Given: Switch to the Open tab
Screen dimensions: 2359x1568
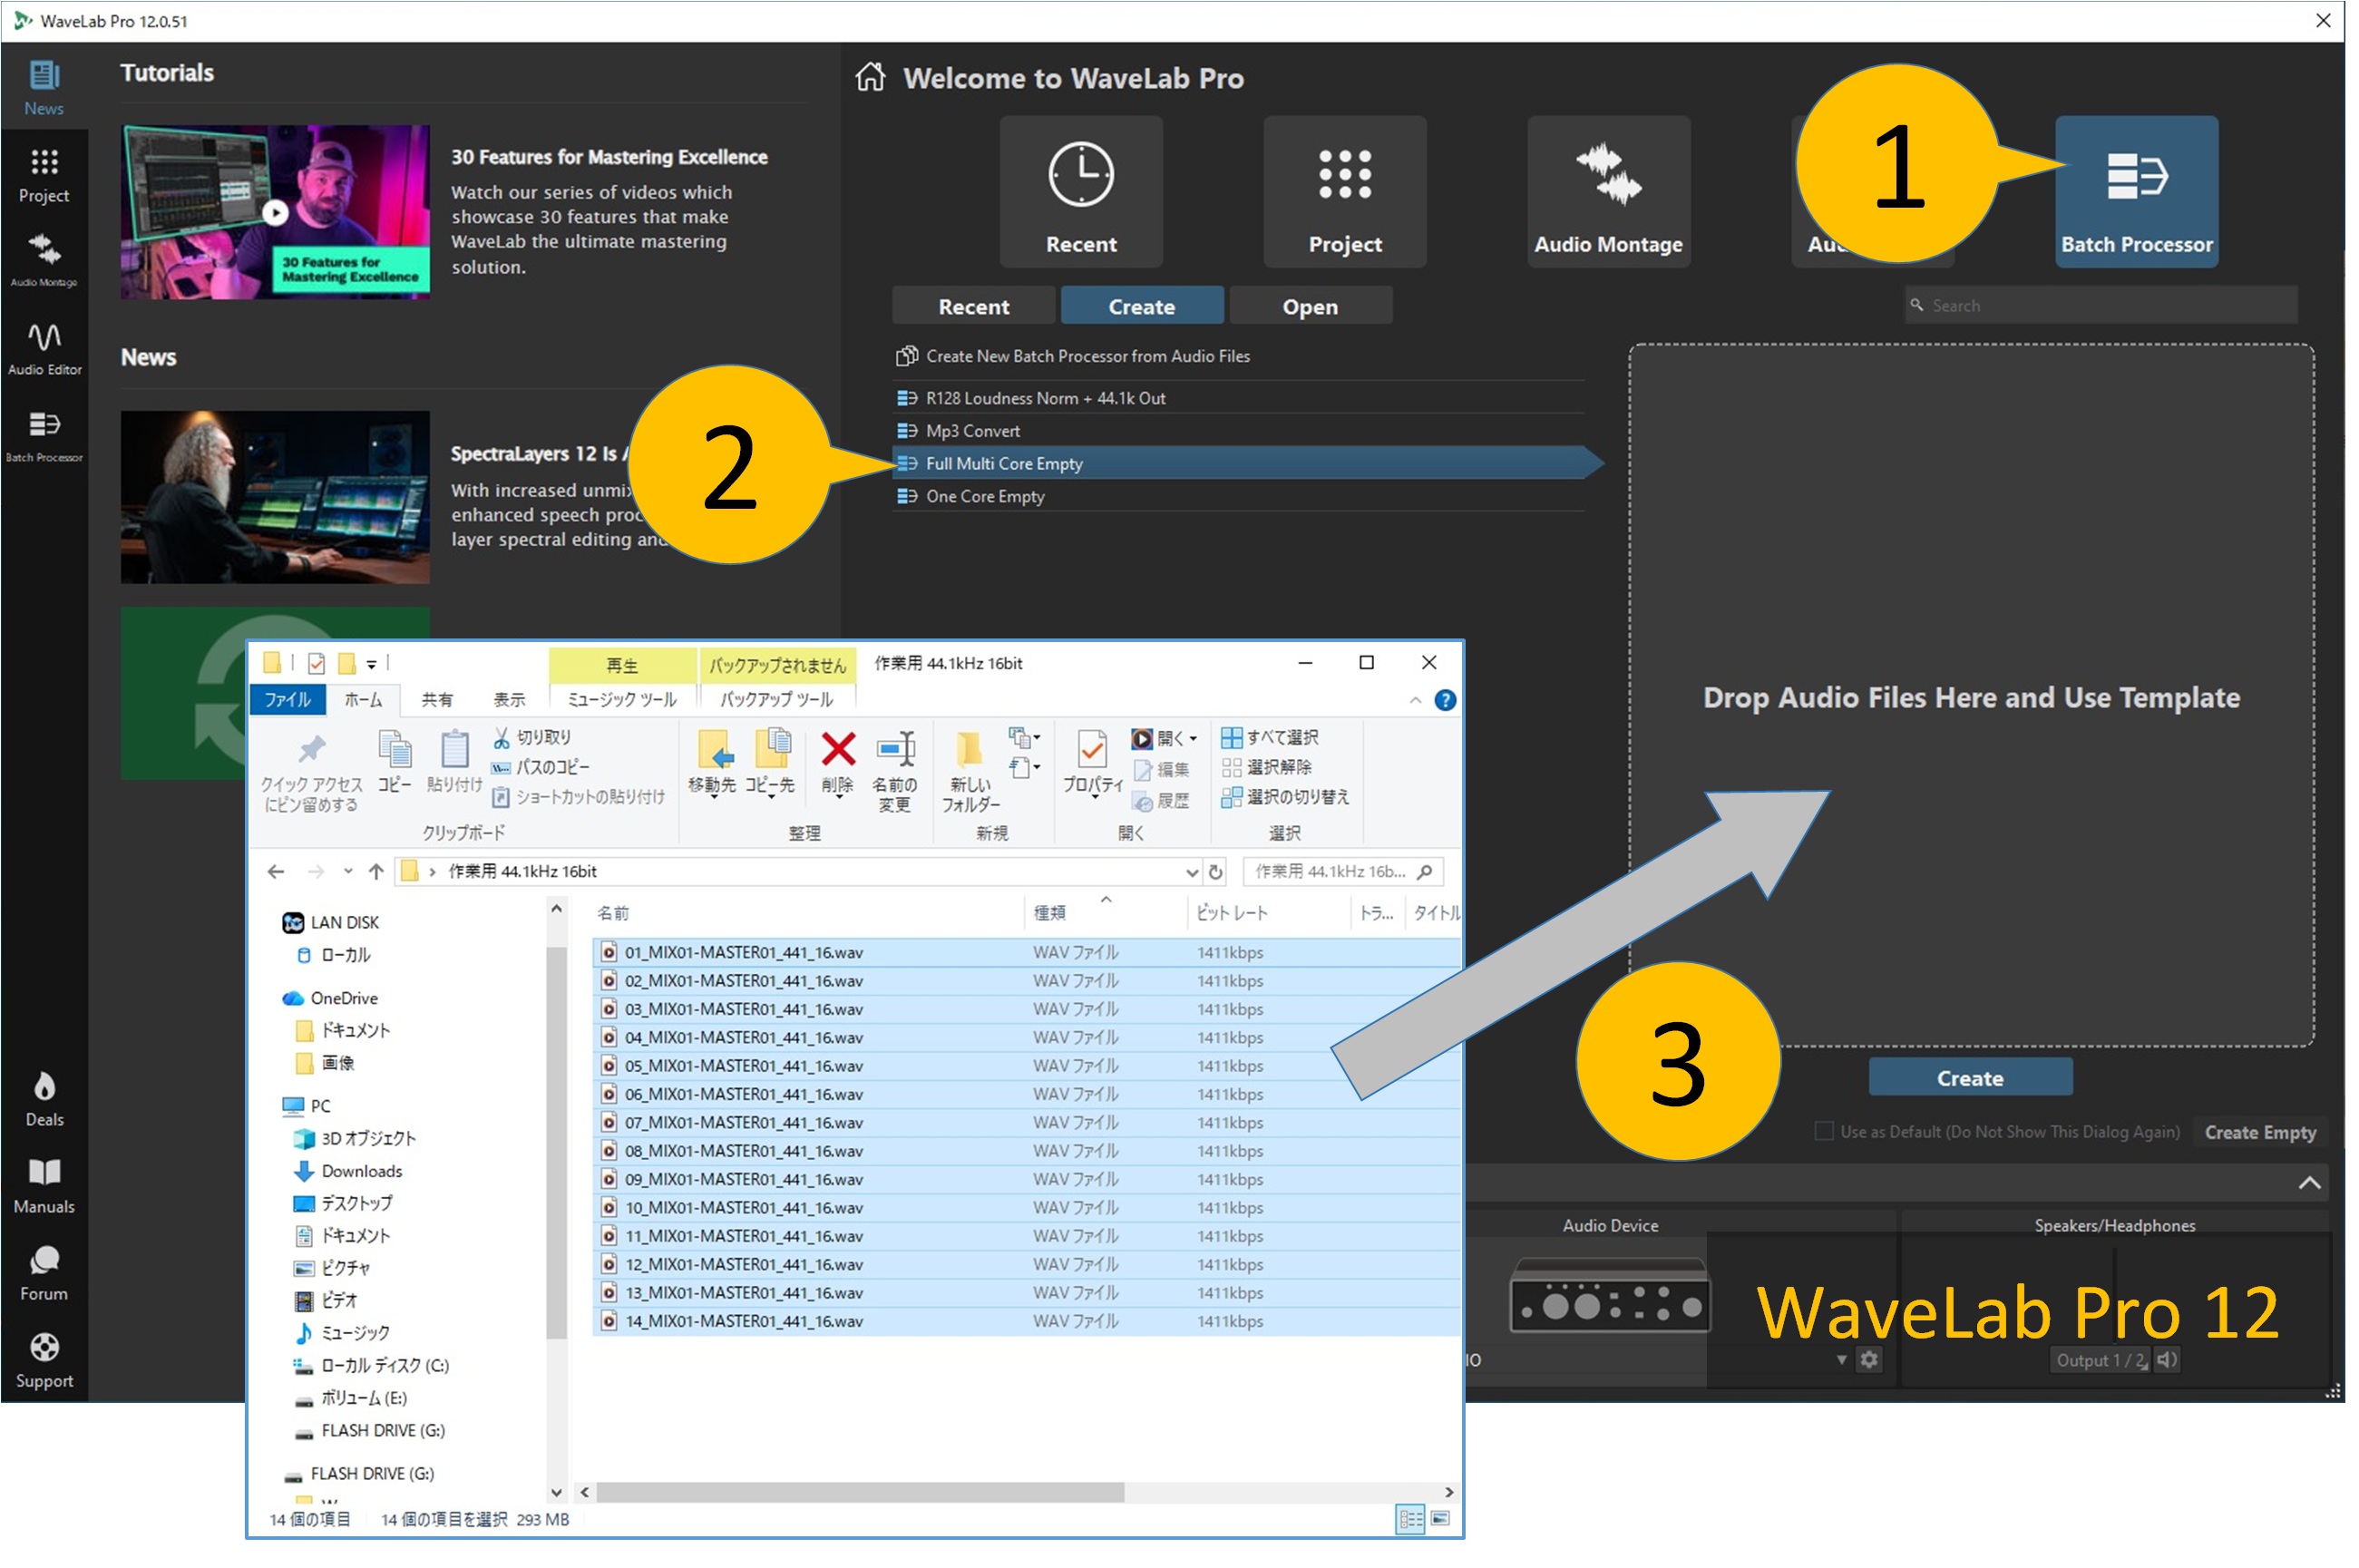Looking at the screenshot, I should (1309, 307).
